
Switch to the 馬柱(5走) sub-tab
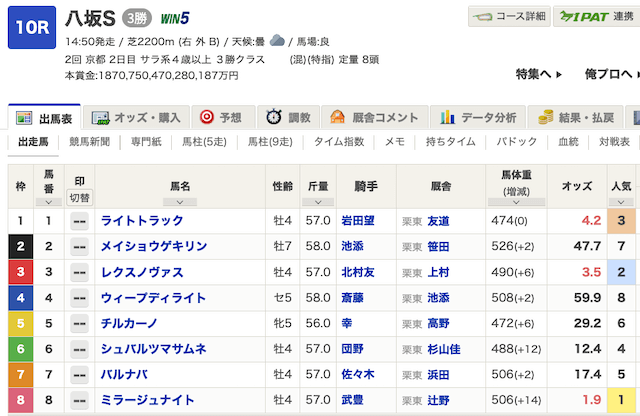tap(205, 142)
